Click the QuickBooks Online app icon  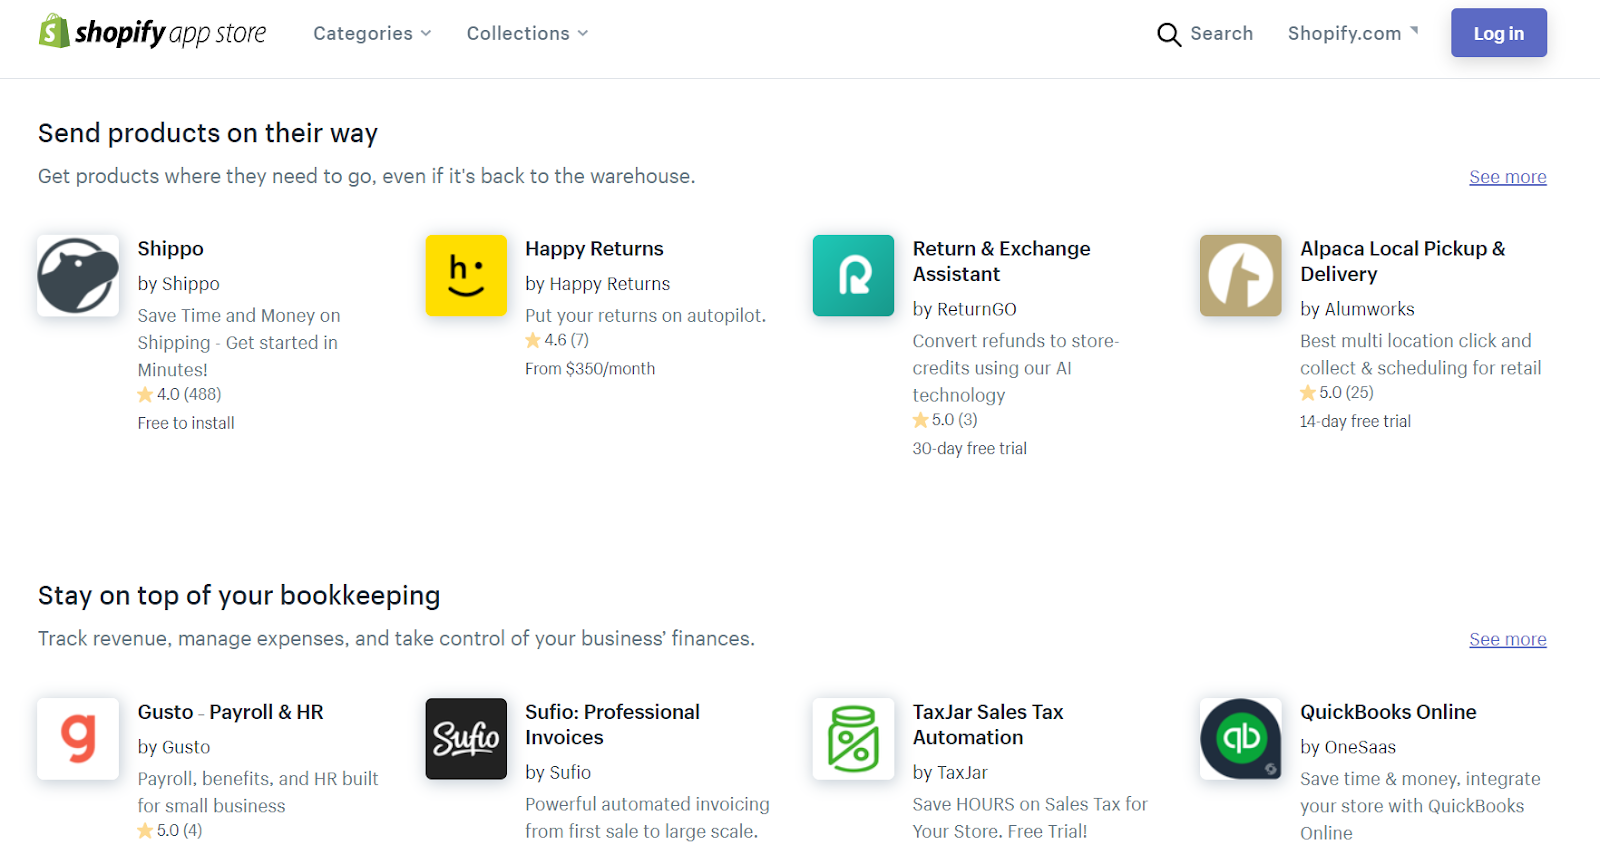pyautogui.click(x=1240, y=739)
